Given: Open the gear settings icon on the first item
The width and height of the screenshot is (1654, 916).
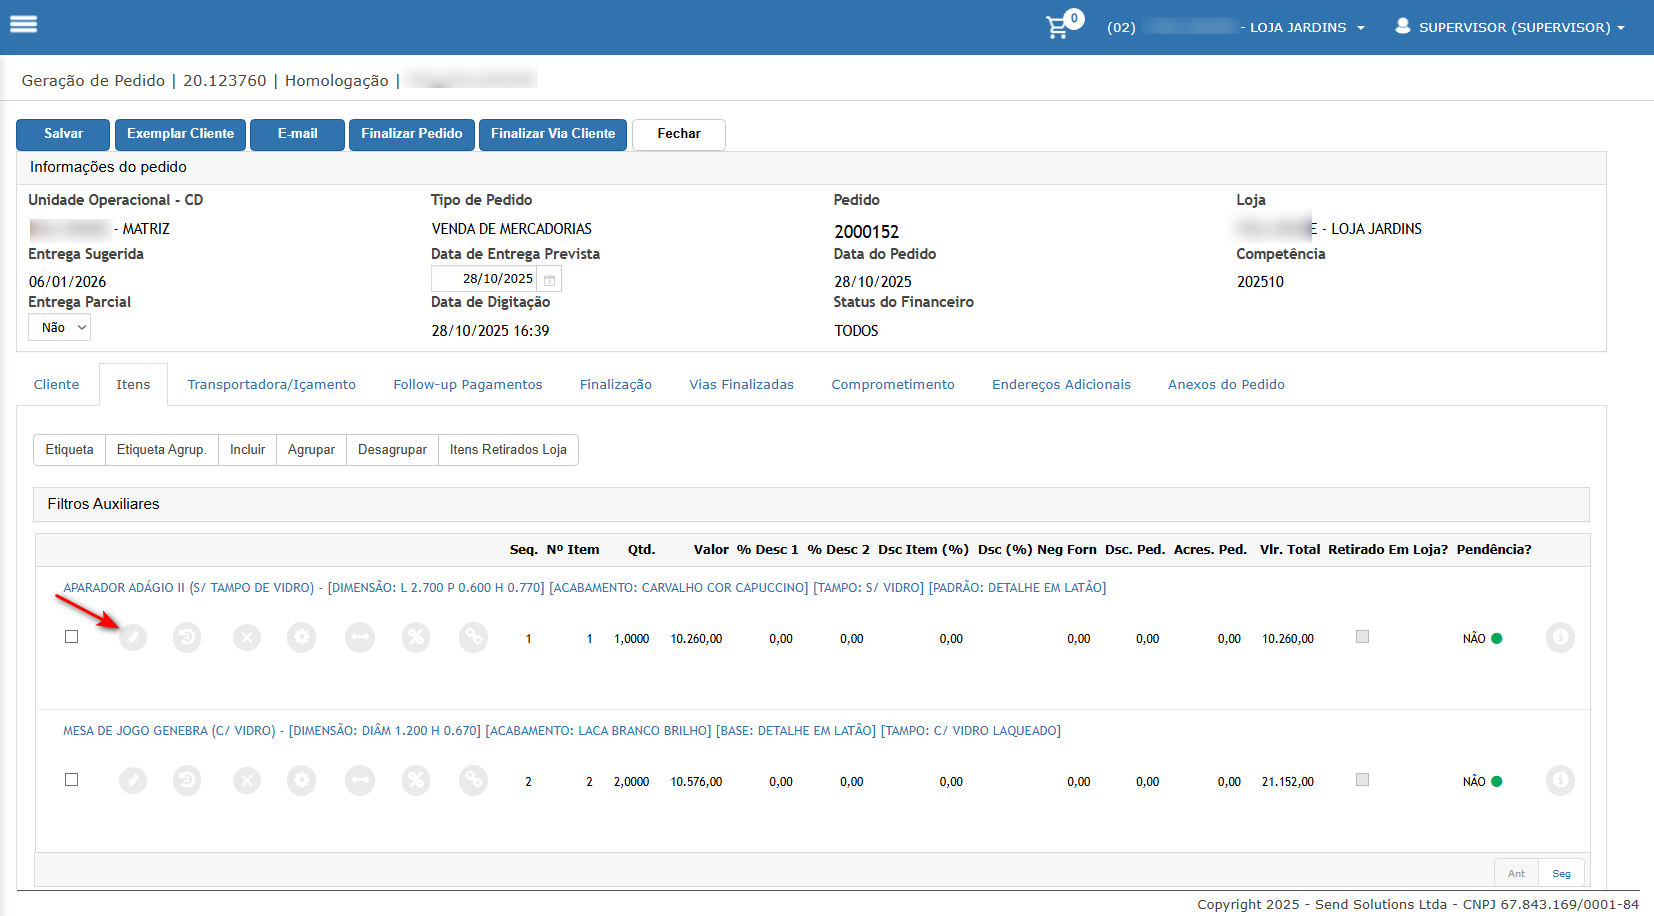Looking at the screenshot, I should point(301,637).
